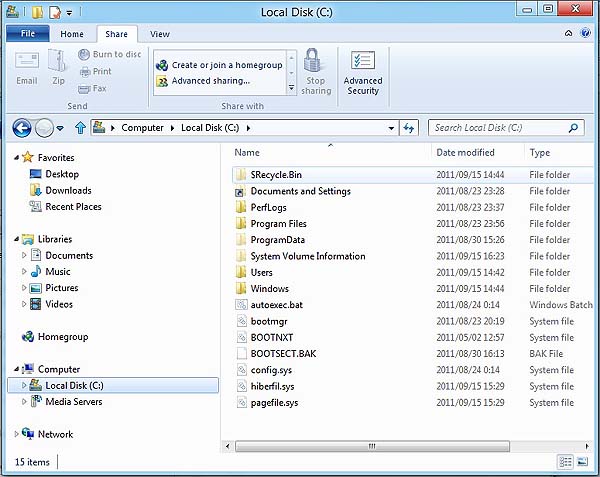
Task: Click the refresh button beside address bar
Action: point(408,128)
